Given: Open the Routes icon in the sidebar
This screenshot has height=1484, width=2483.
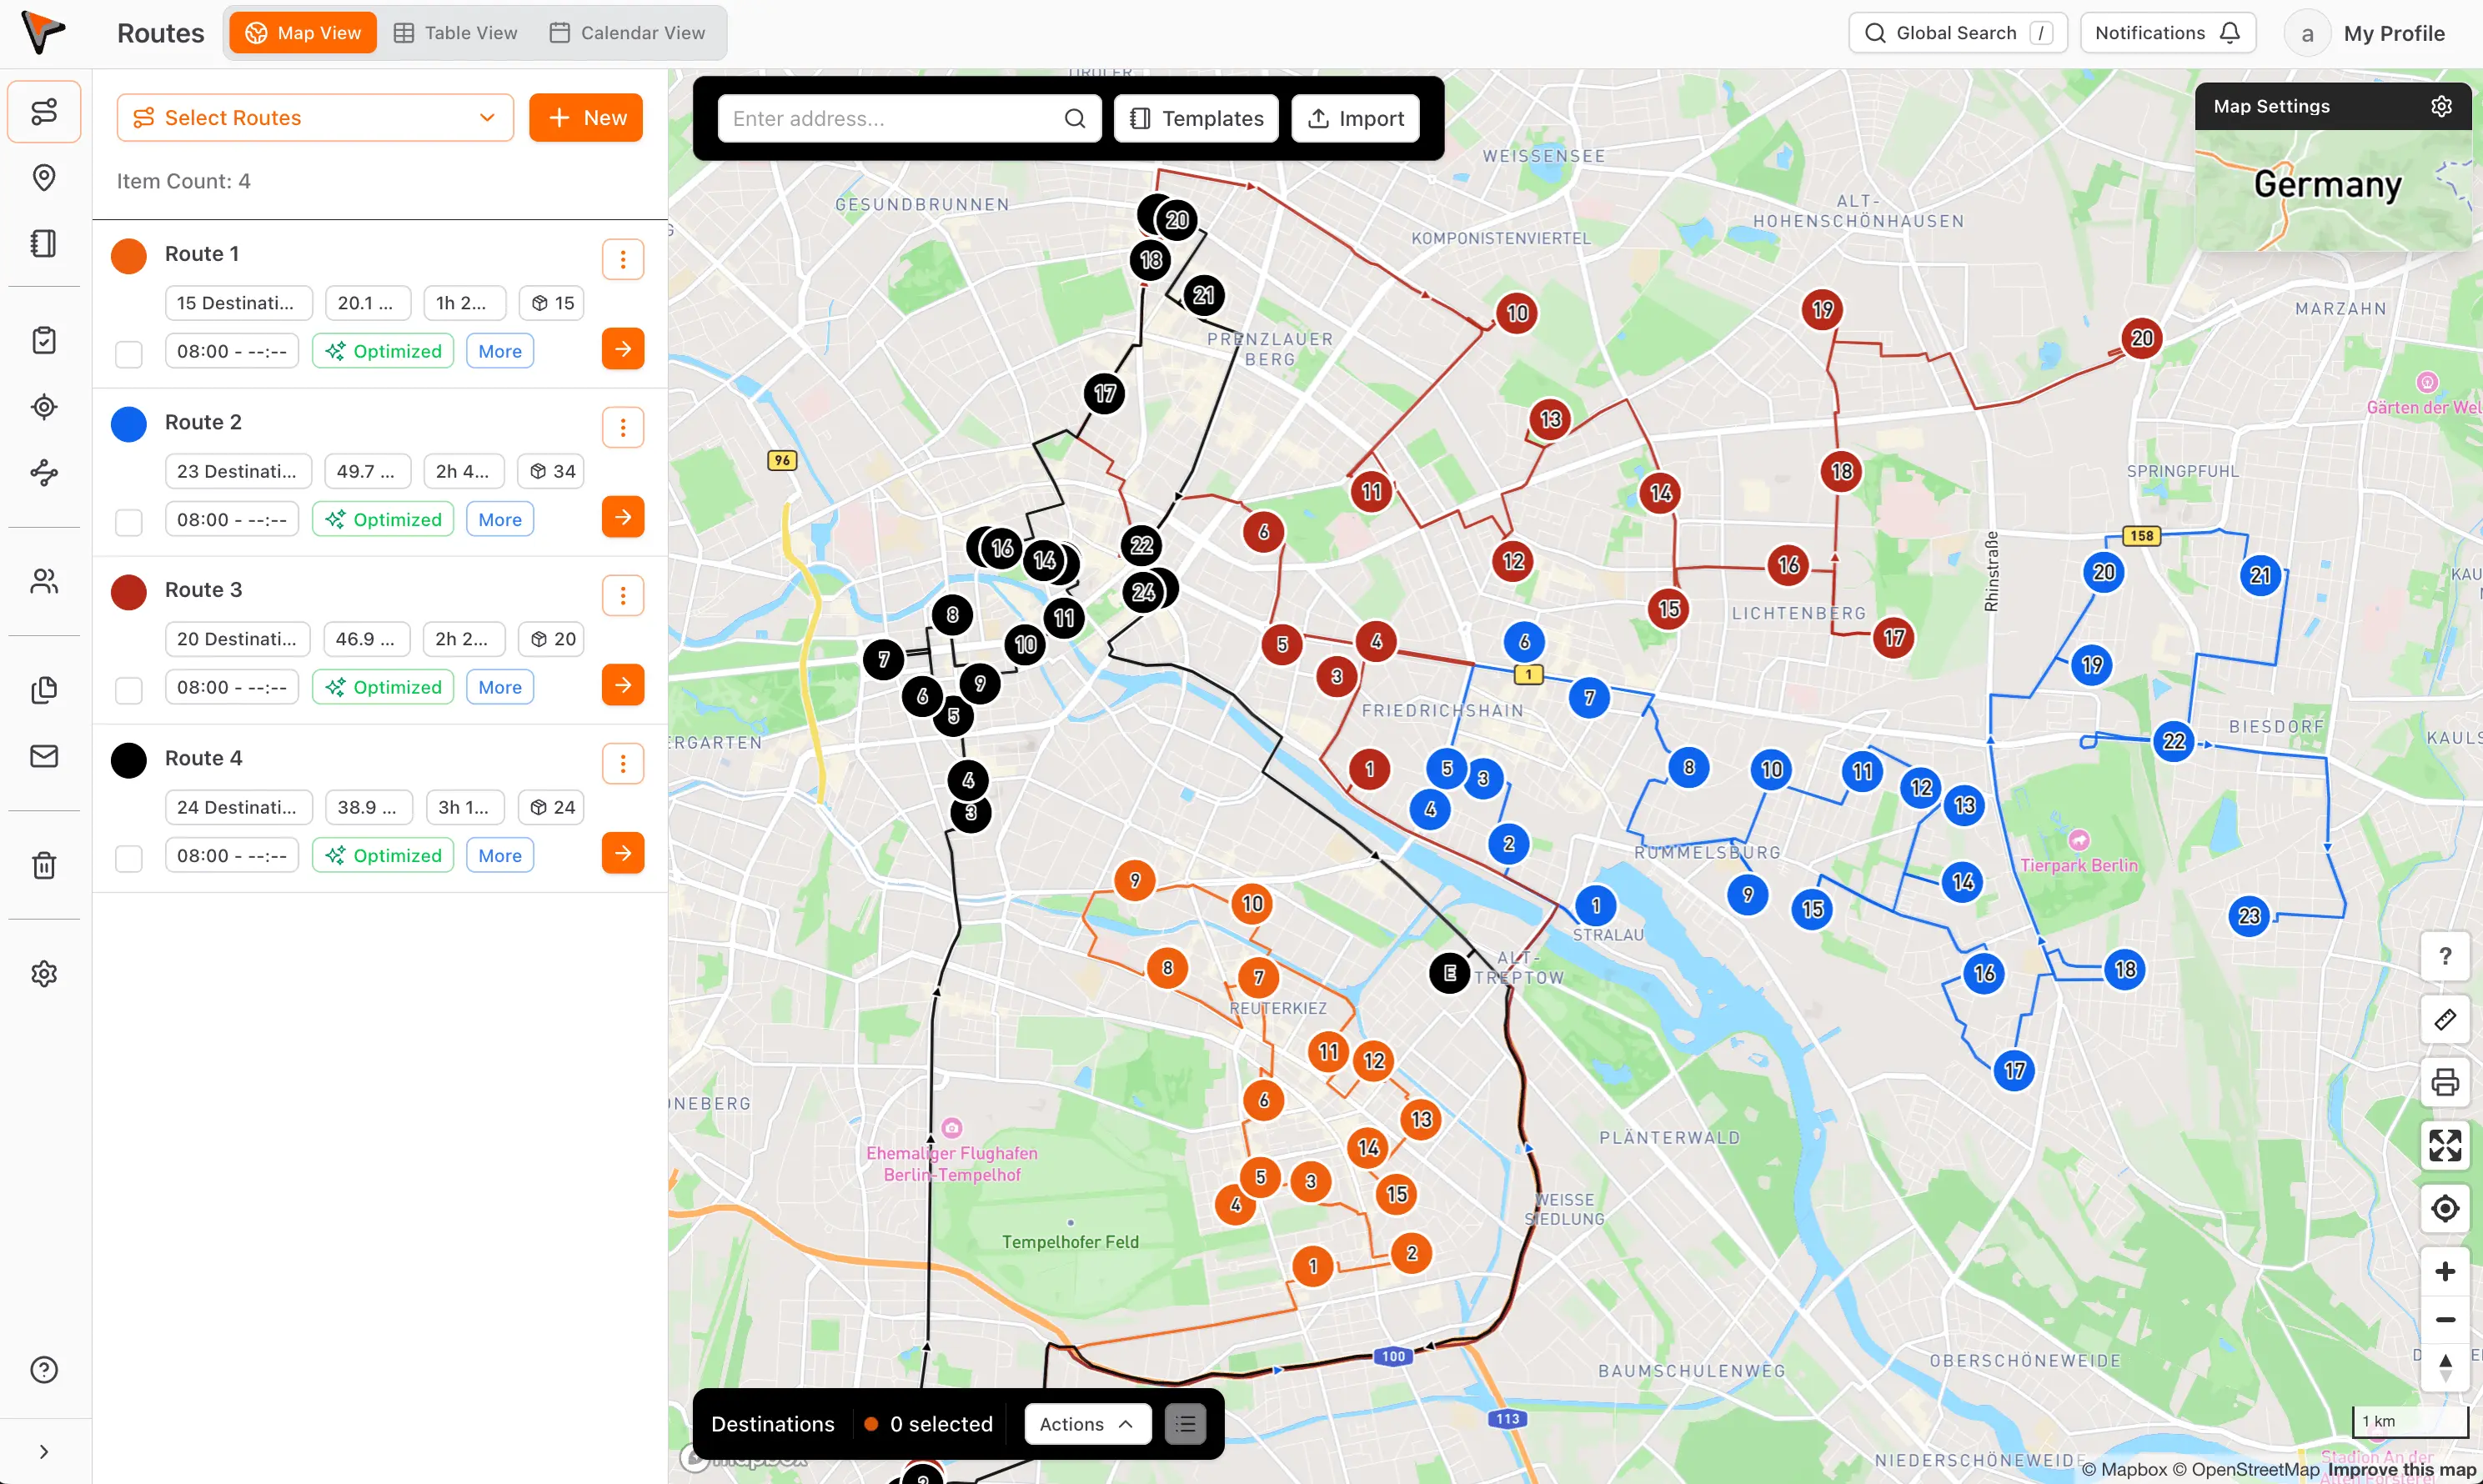Looking at the screenshot, I should 44,111.
